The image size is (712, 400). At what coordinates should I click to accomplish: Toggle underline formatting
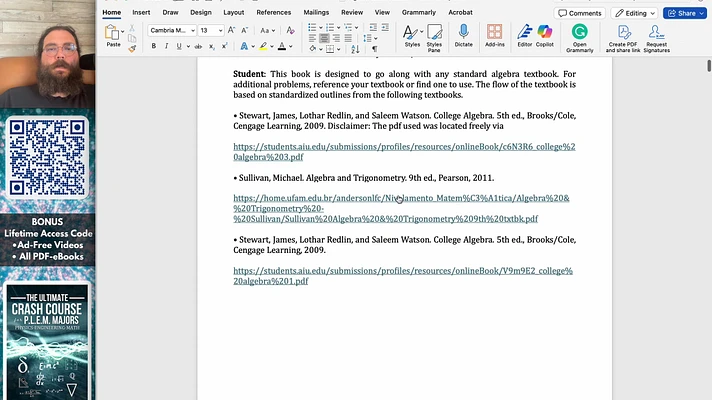click(x=179, y=46)
